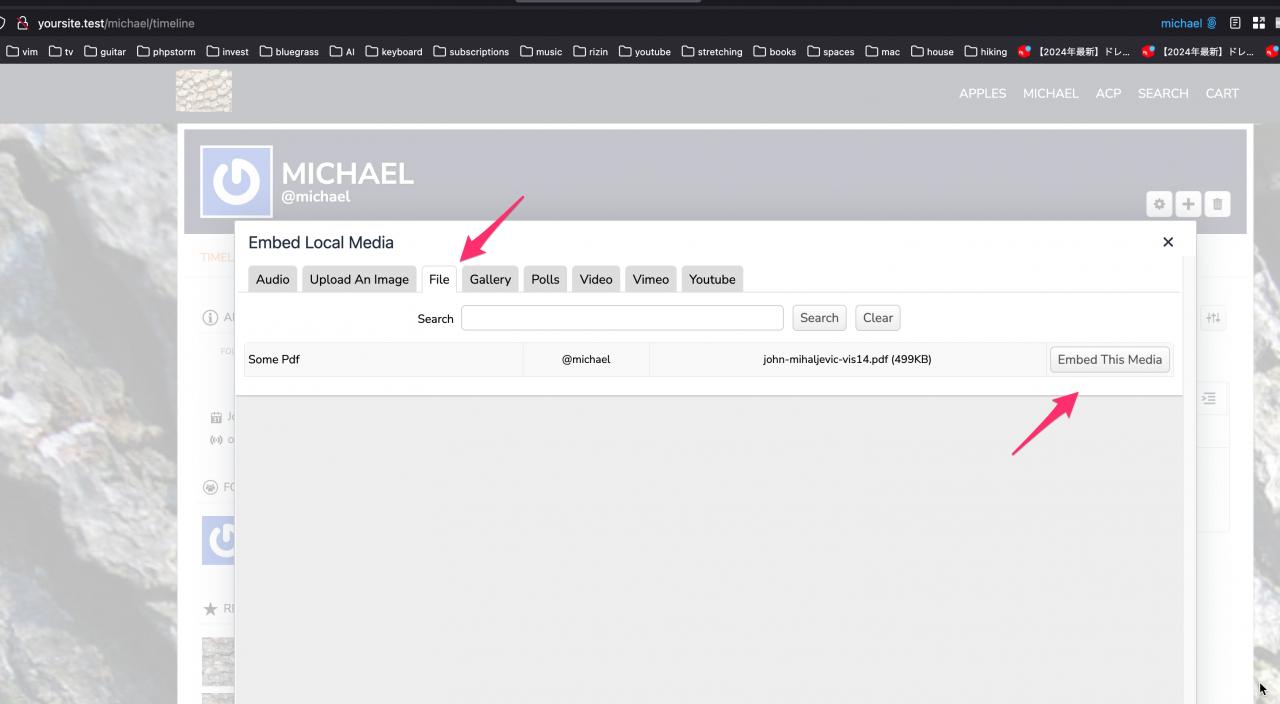Click the filter sliders icon
The width and height of the screenshot is (1280, 704).
tap(1213, 318)
